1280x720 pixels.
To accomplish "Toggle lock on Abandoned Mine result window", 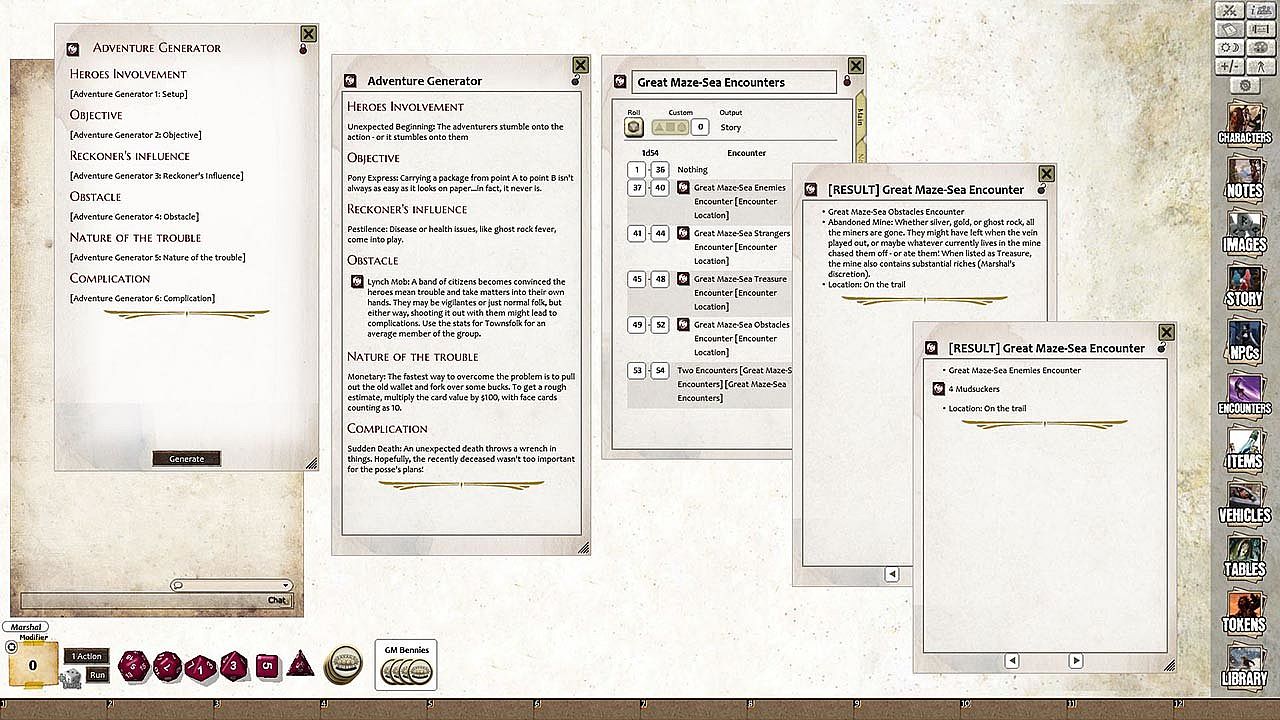I will pyautogui.click(x=1041, y=188).
